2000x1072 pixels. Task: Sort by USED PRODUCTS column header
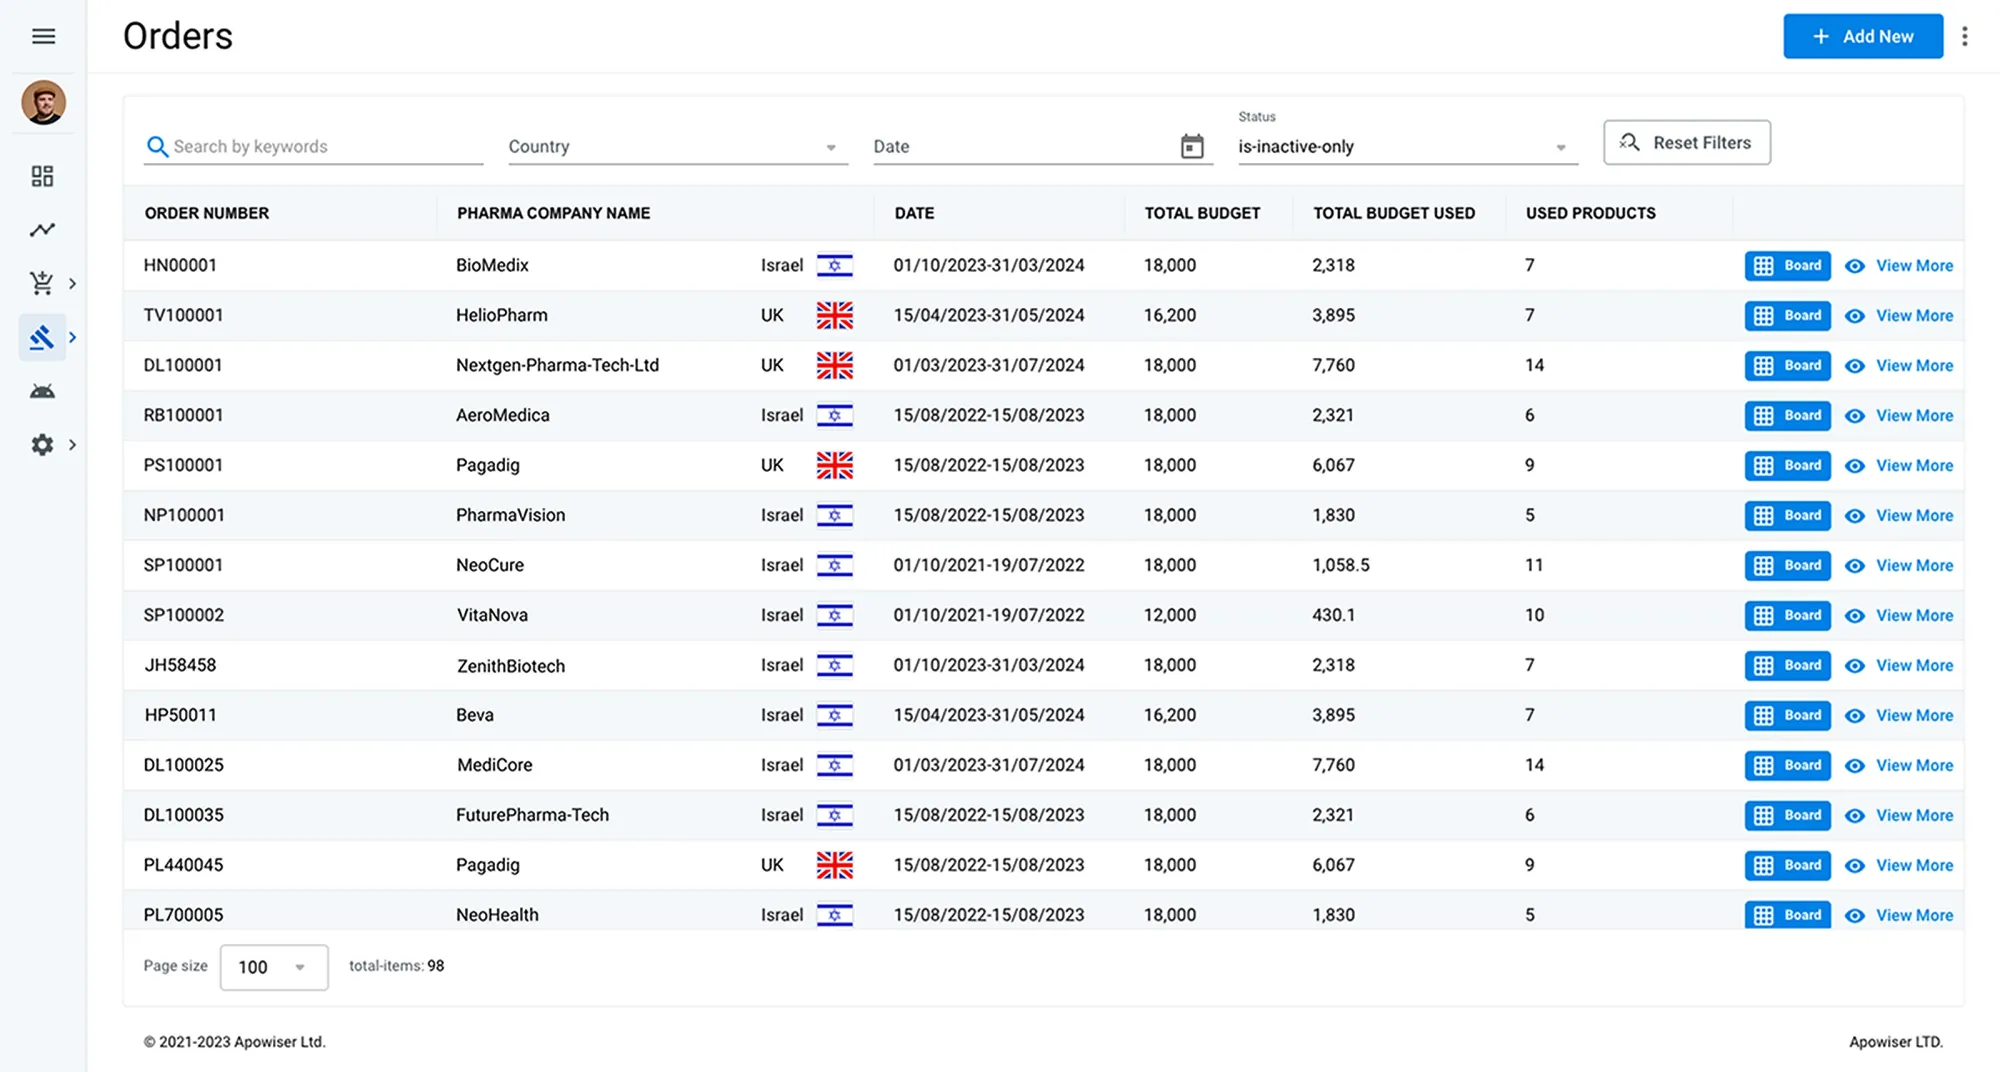tap(1591, 213)
